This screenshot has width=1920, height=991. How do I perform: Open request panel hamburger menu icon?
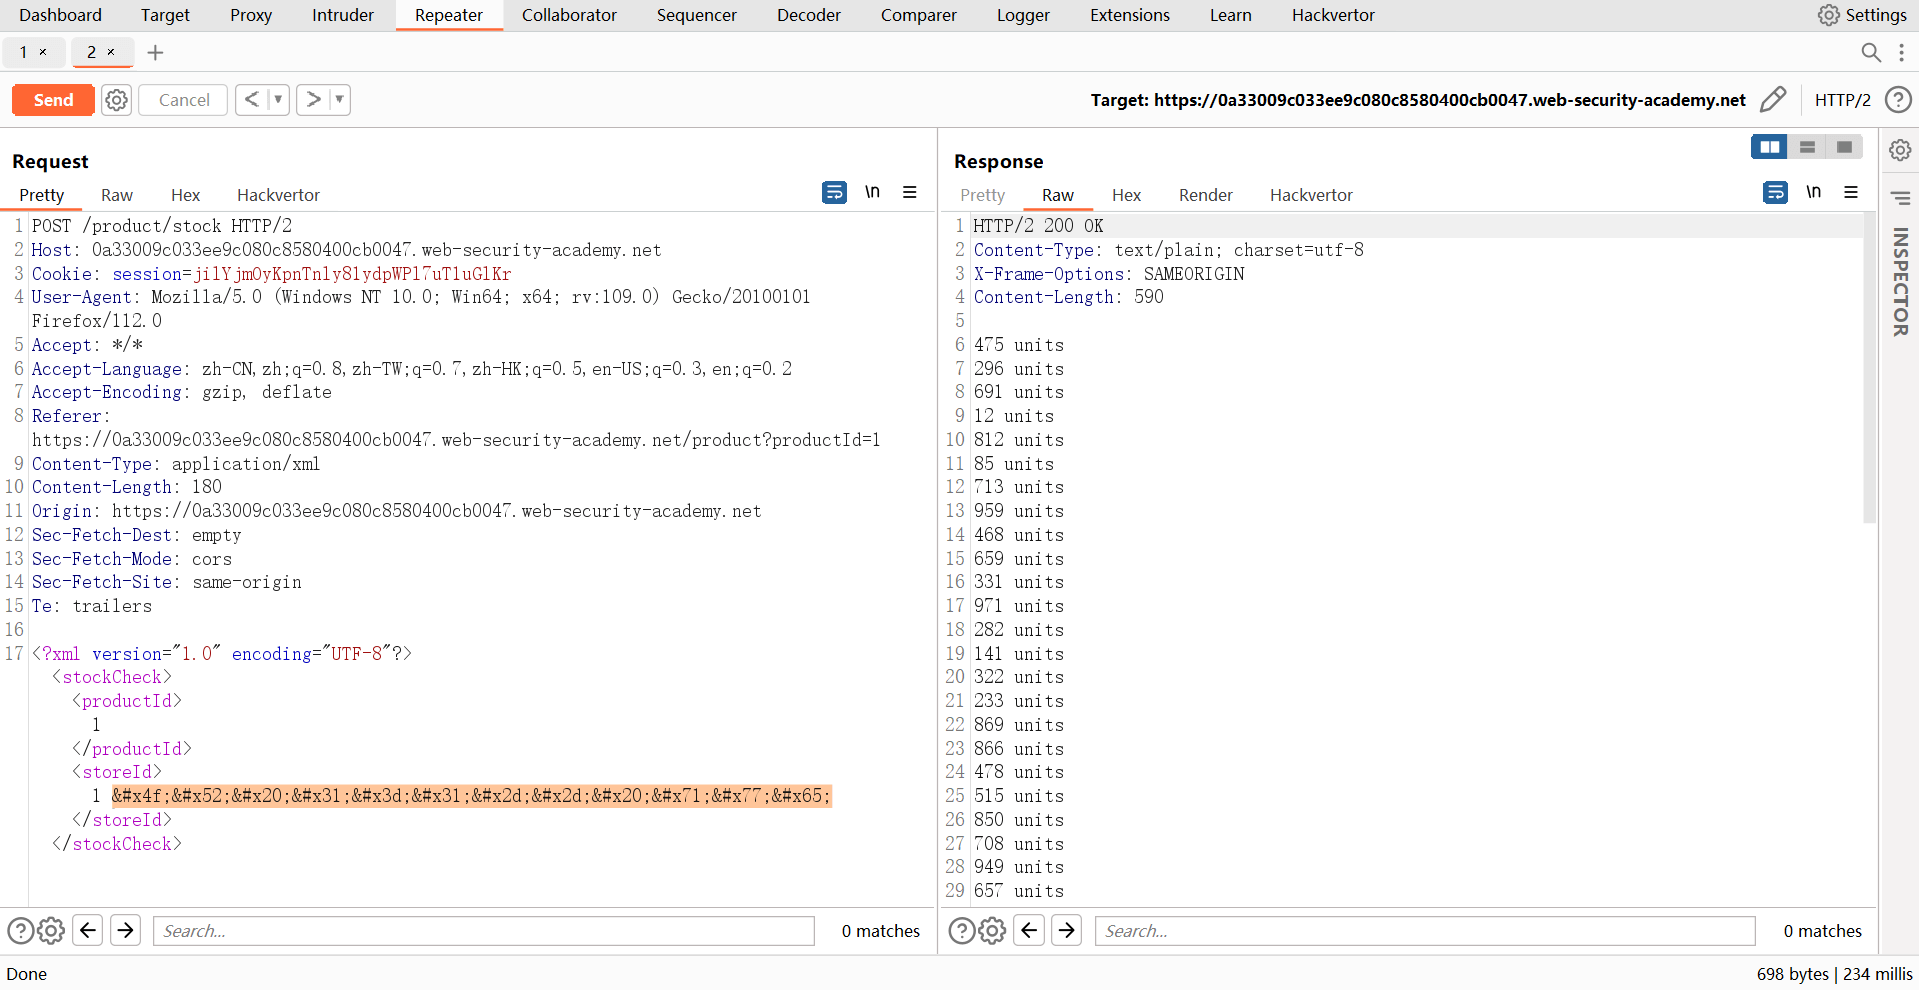coord(910,192)
